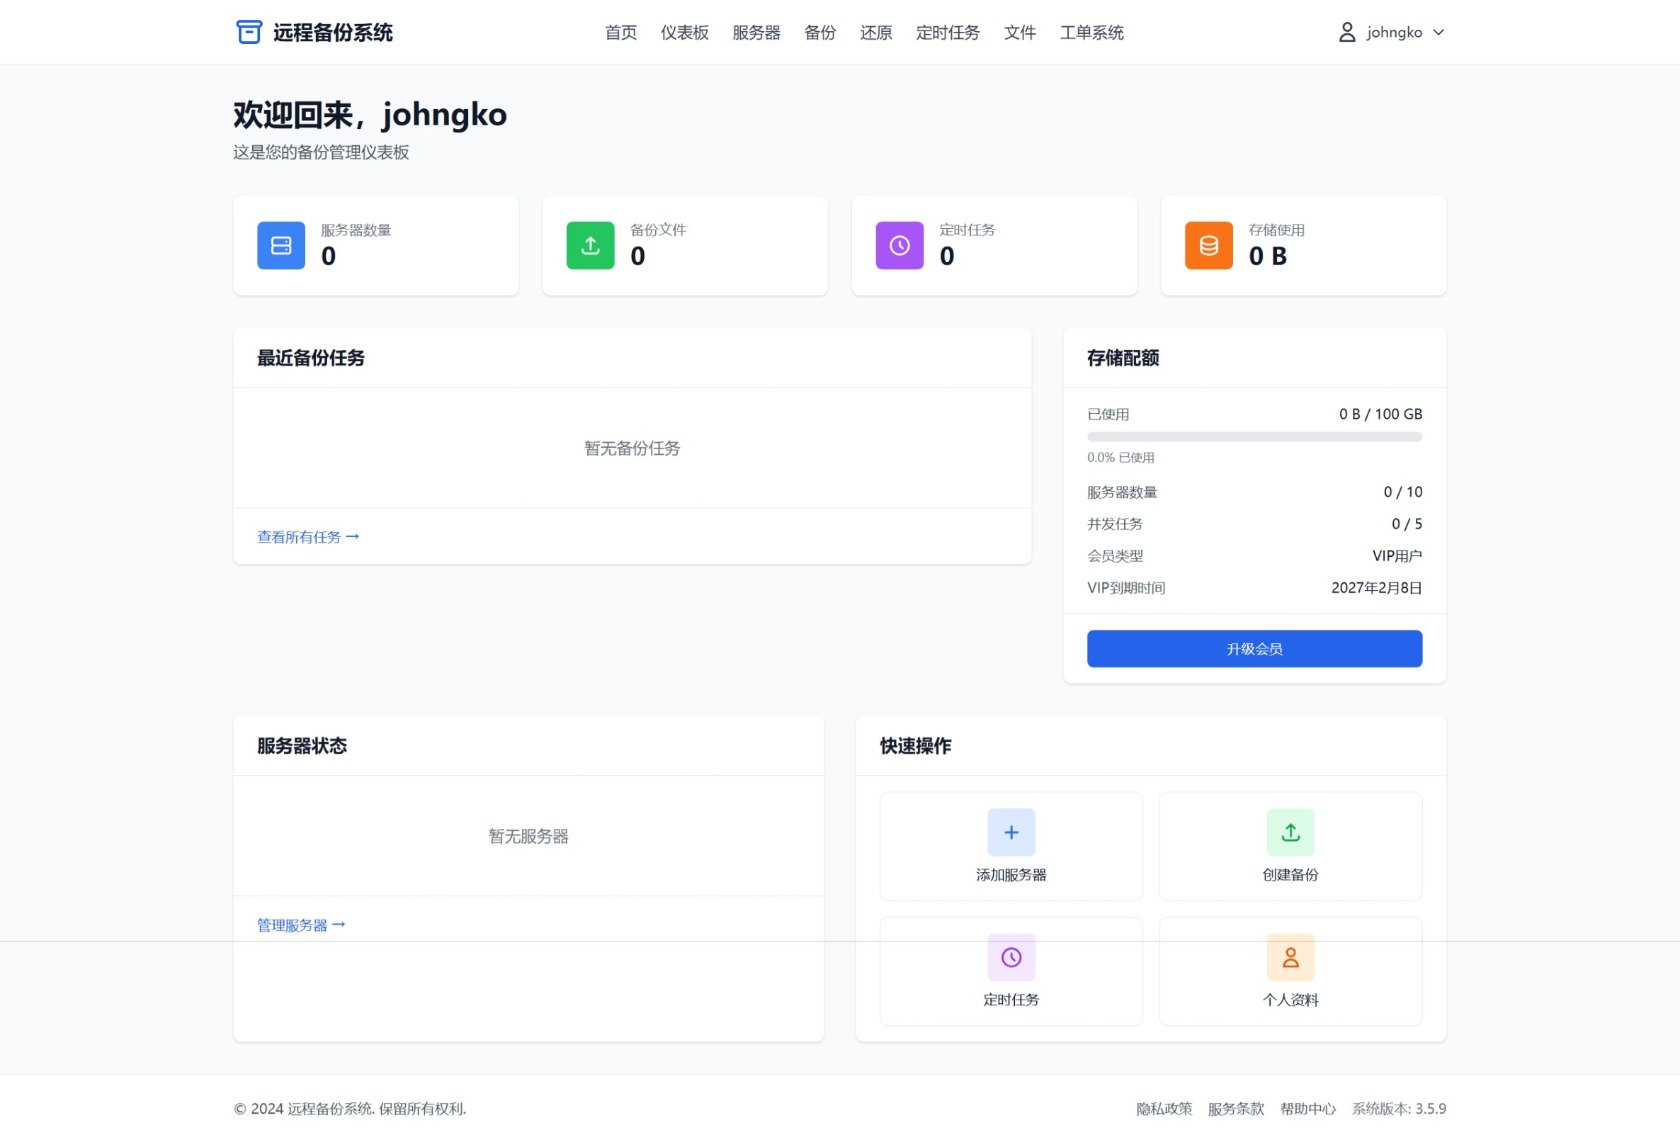Click the plus icon to add server
Image resolution: width=1680 pixels, height=1142 pixels.
coord(1011,832)
